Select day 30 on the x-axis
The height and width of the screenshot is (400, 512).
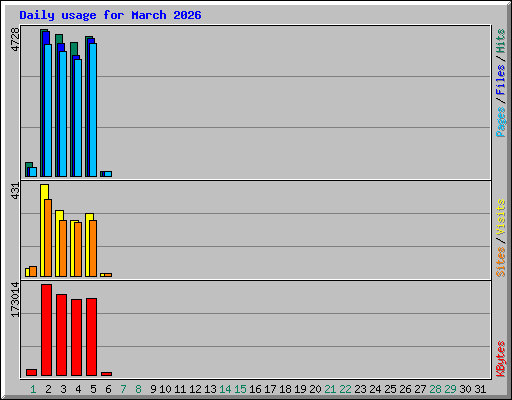pyautogui.click(x=465, y=389)
